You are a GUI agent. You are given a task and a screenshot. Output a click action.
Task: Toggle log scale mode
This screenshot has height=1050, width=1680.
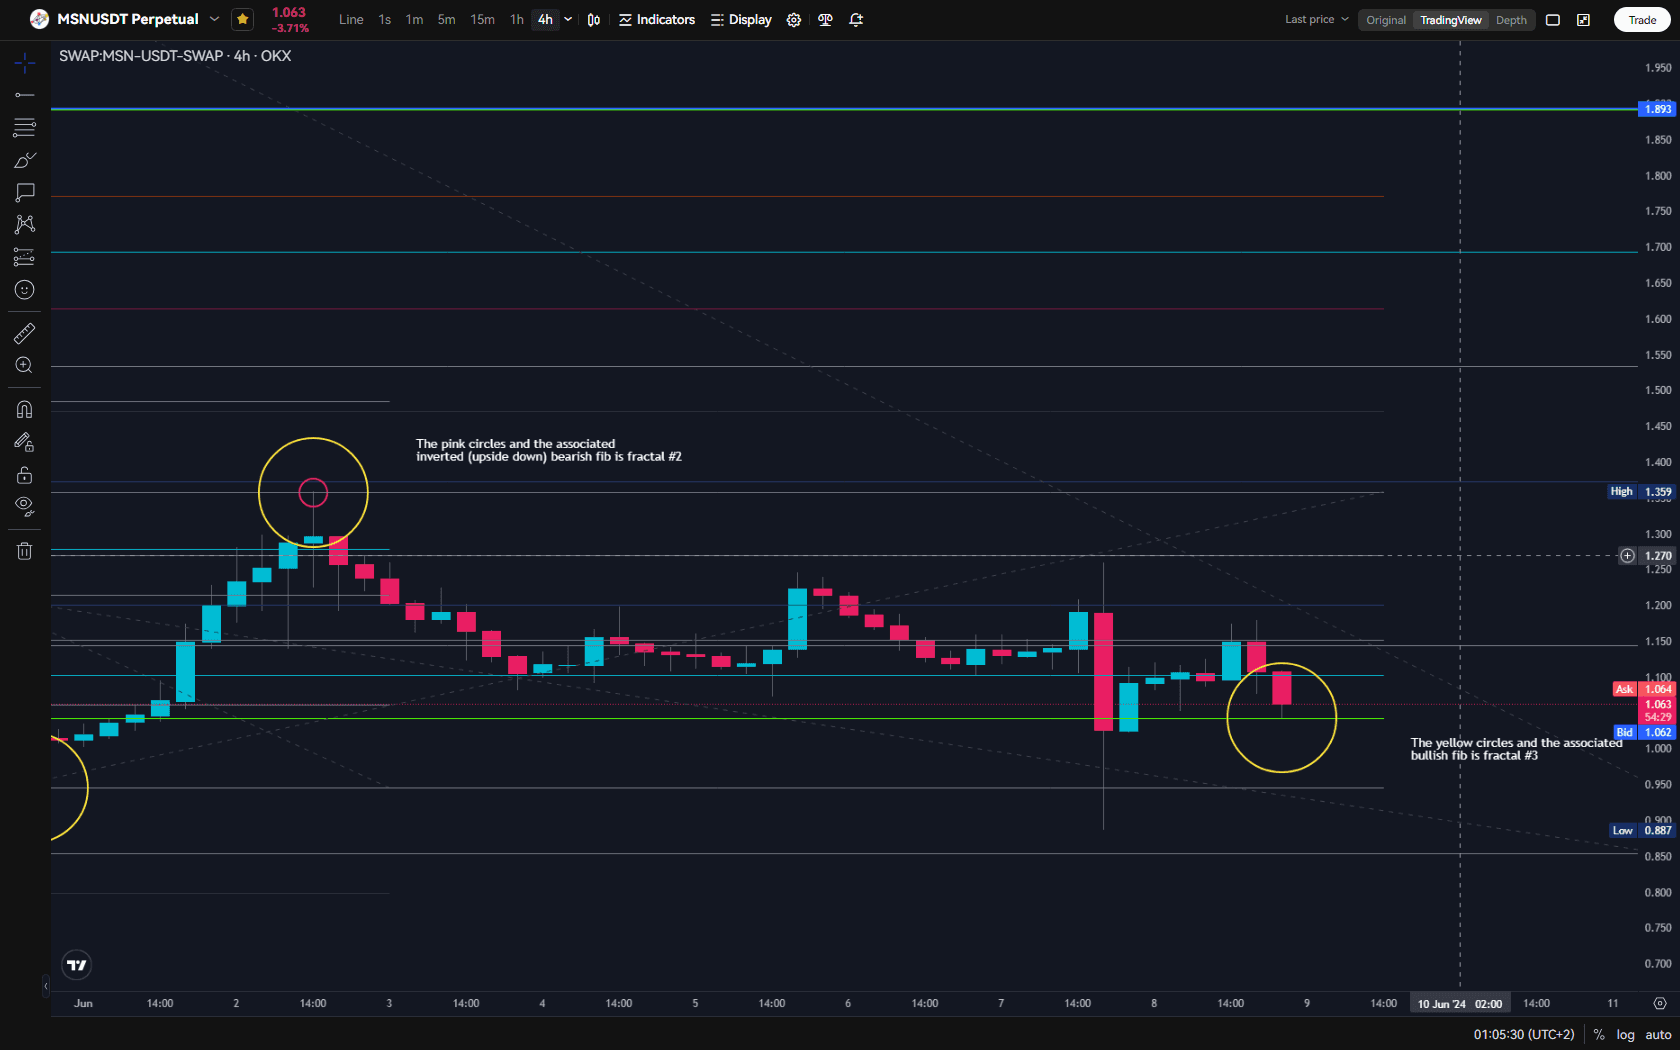coord(1625,1035)
